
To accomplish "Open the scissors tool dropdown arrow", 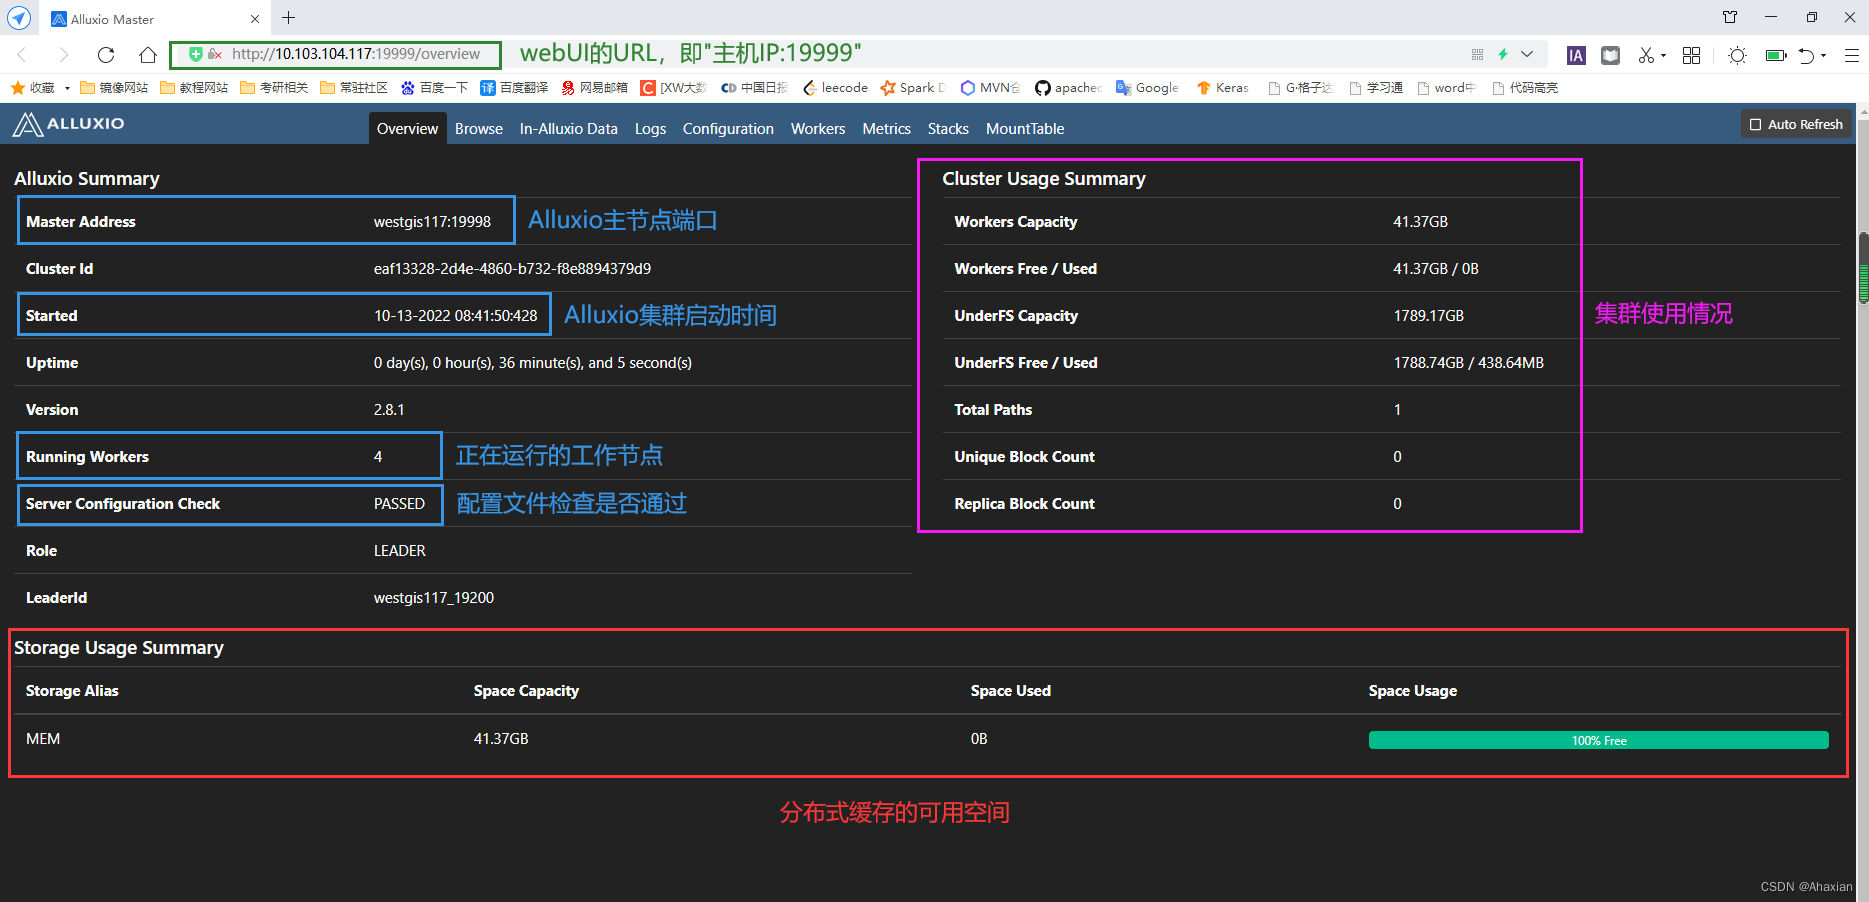I will [1663, 56].
